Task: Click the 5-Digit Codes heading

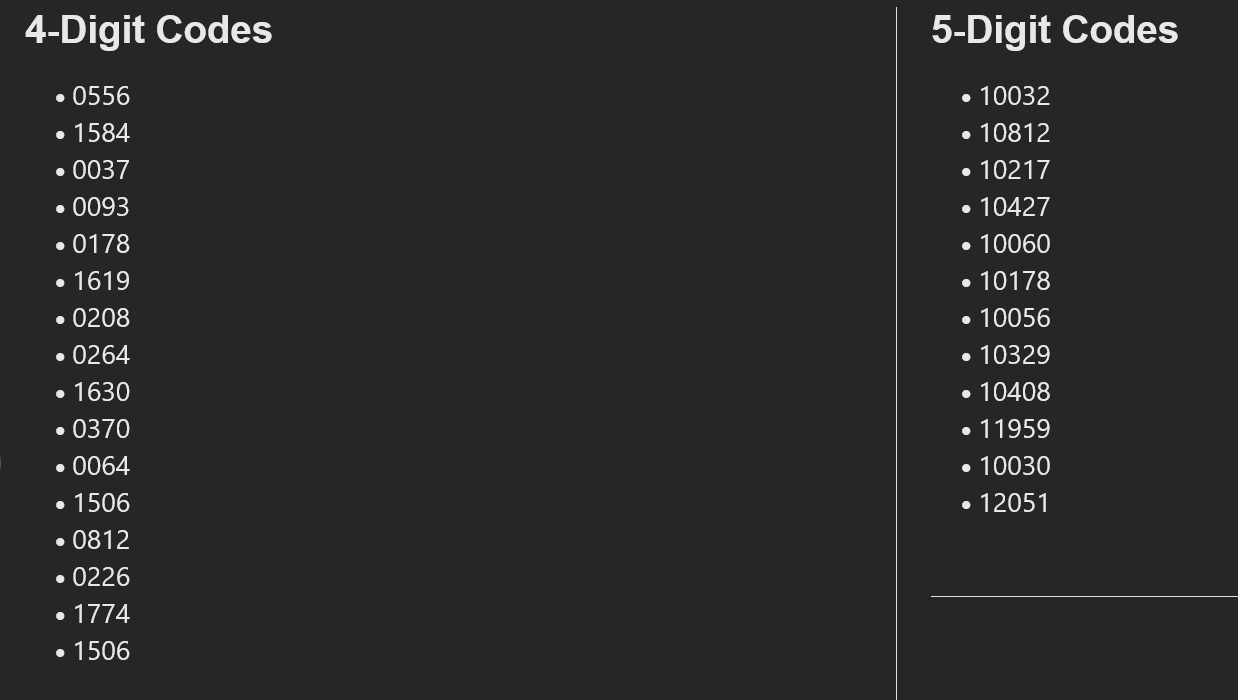Action: tap(1055, 30)
